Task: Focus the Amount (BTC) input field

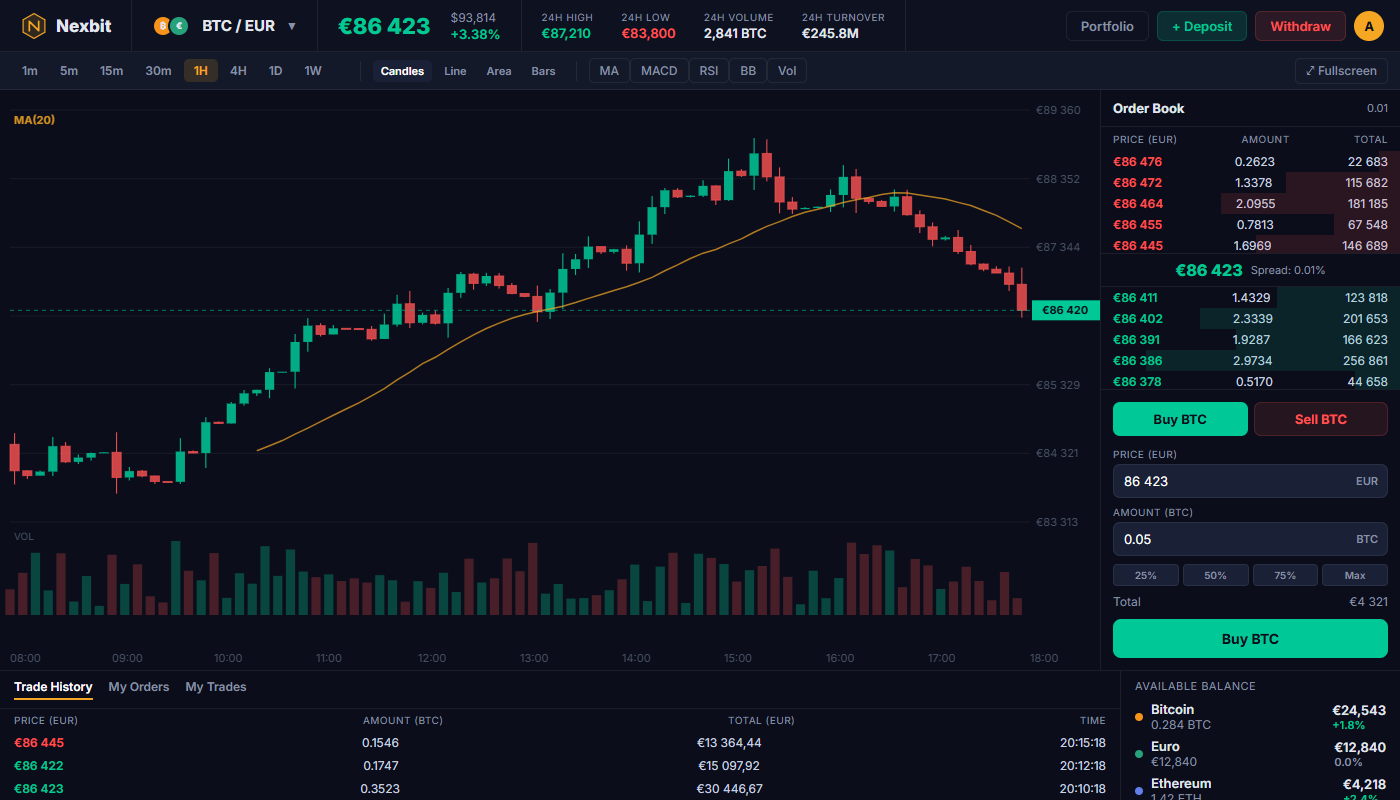Action: tap(1250, 539)
